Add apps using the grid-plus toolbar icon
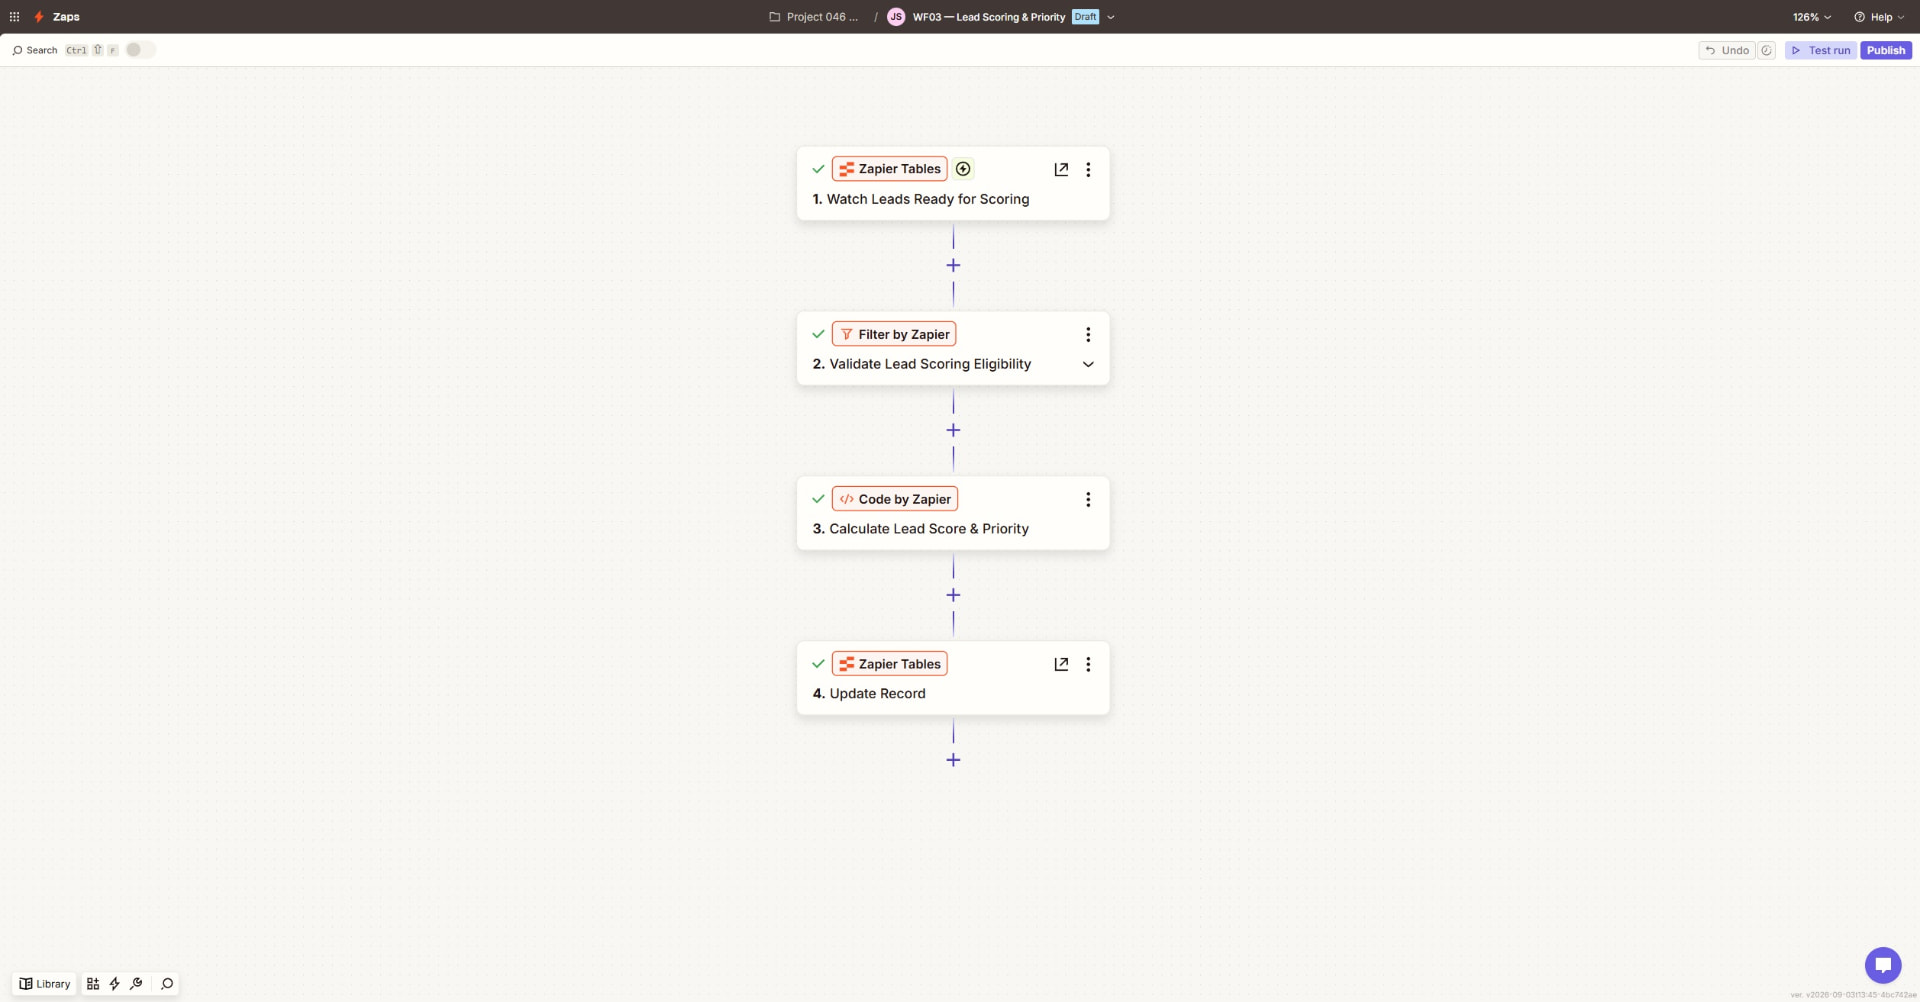The height and width of the screenshot is (1002, 1920). click(x=93, y=984)
